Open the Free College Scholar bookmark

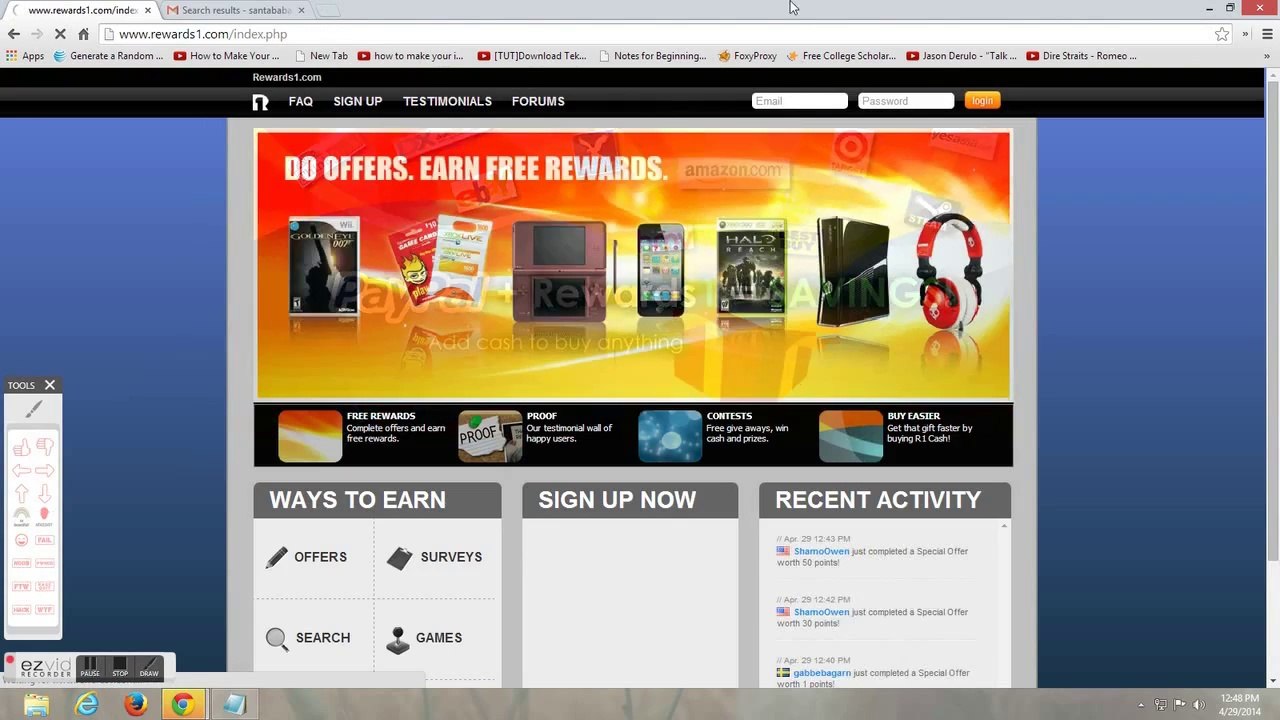(841, 56)
